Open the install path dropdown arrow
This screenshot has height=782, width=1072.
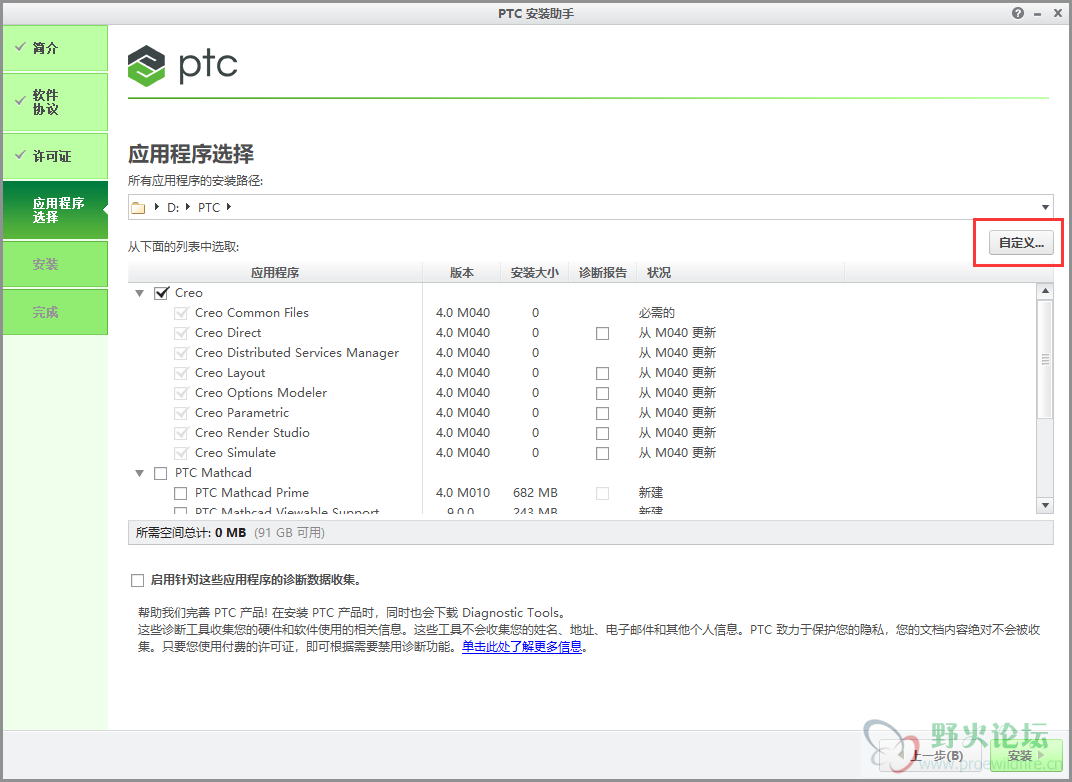[1045, 207]
